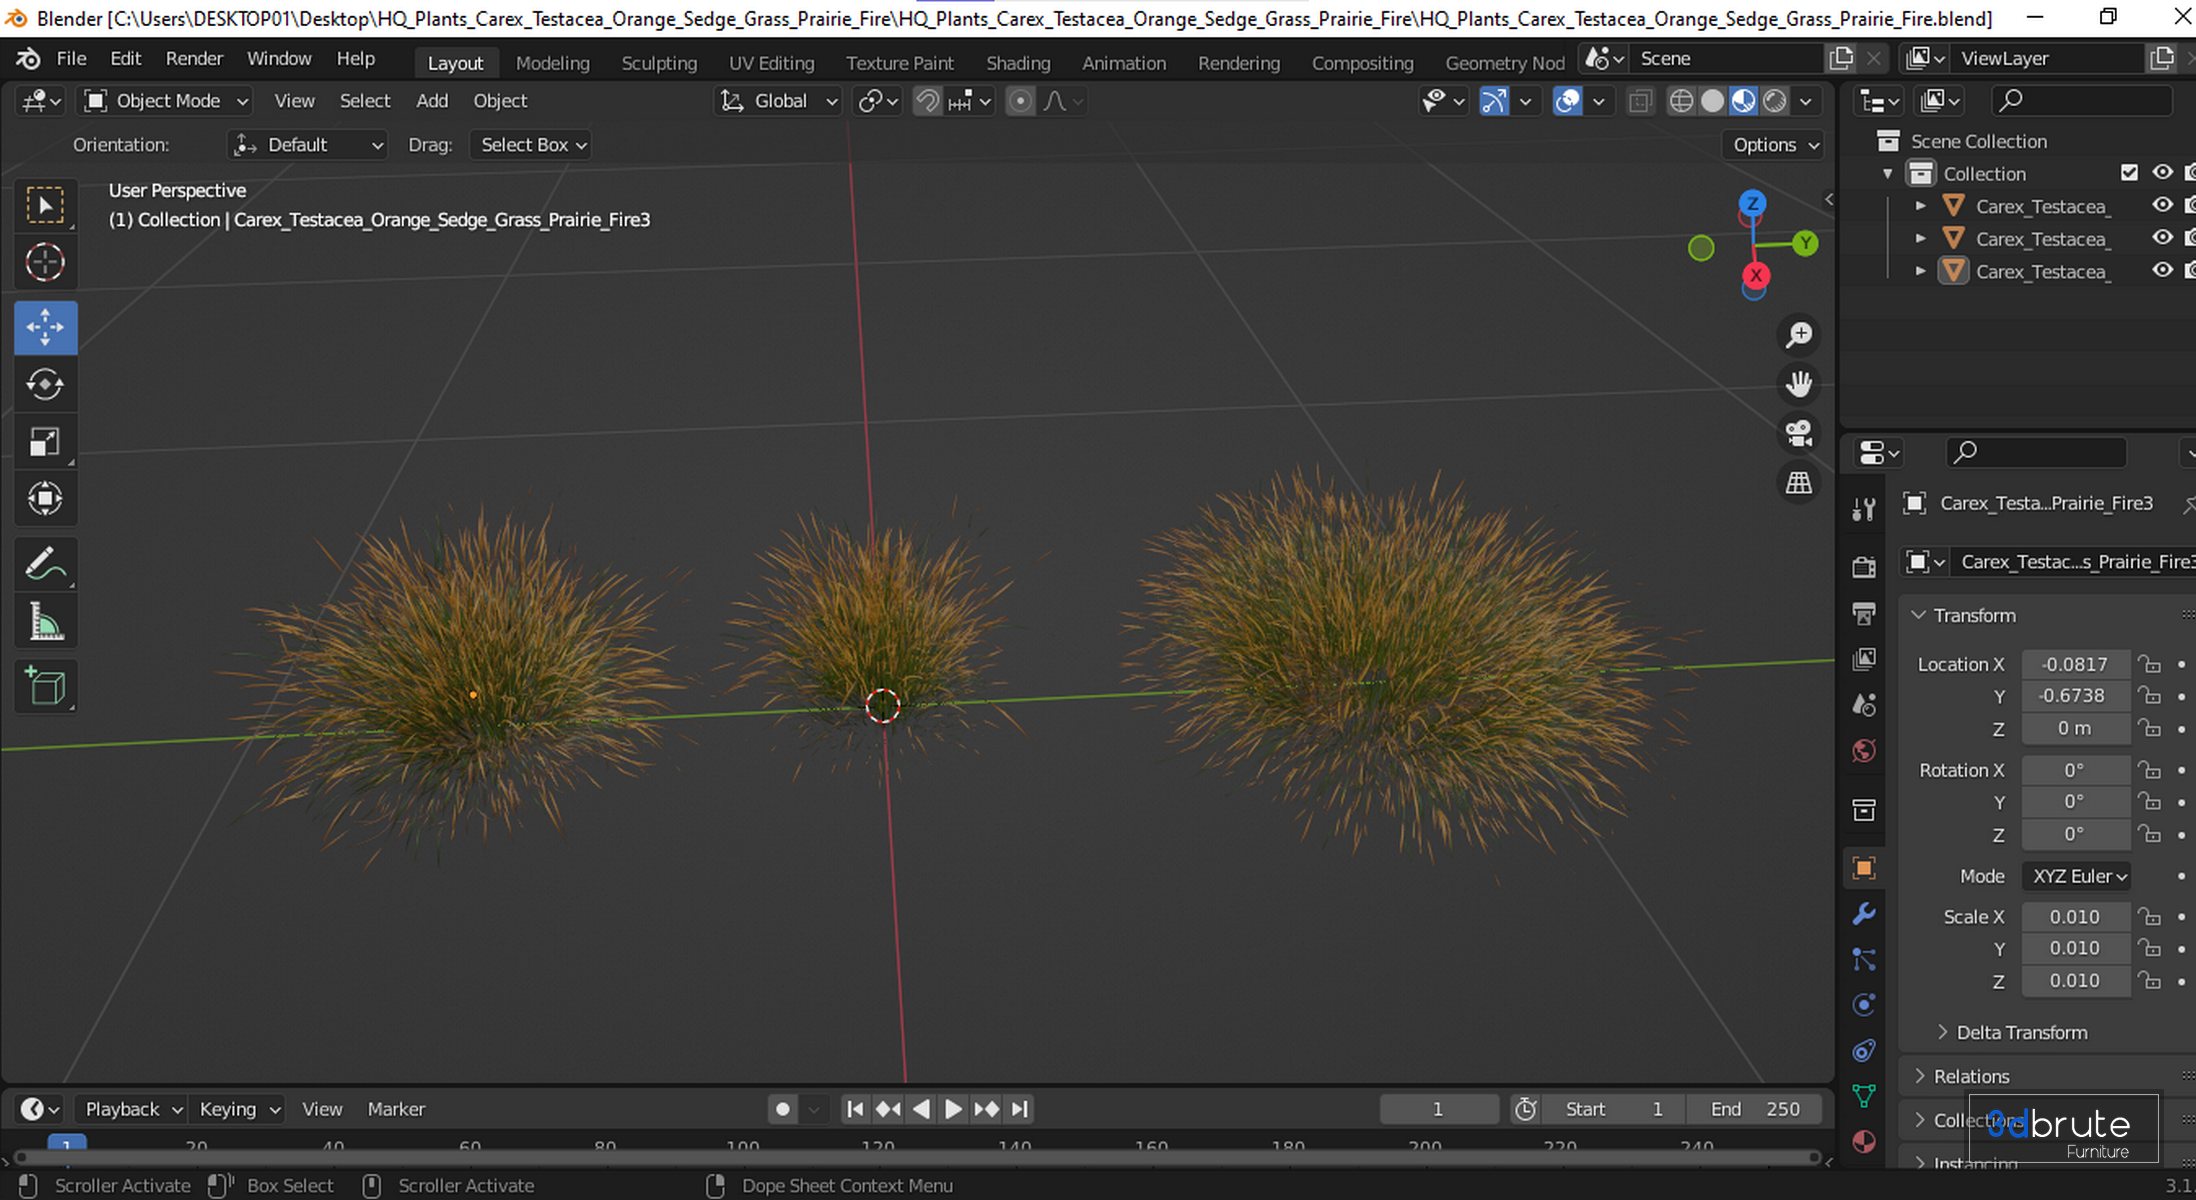The height and width of the screenshot is (1200, 2196).
Task: Select the Annotate pencil tool
Action: (x=45, y=564)
